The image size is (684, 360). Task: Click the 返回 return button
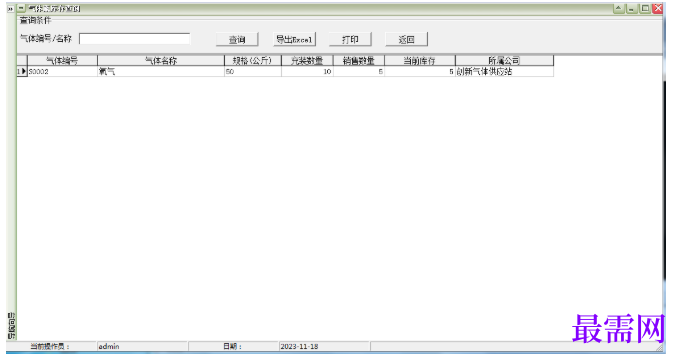click(x=406, y=39)
